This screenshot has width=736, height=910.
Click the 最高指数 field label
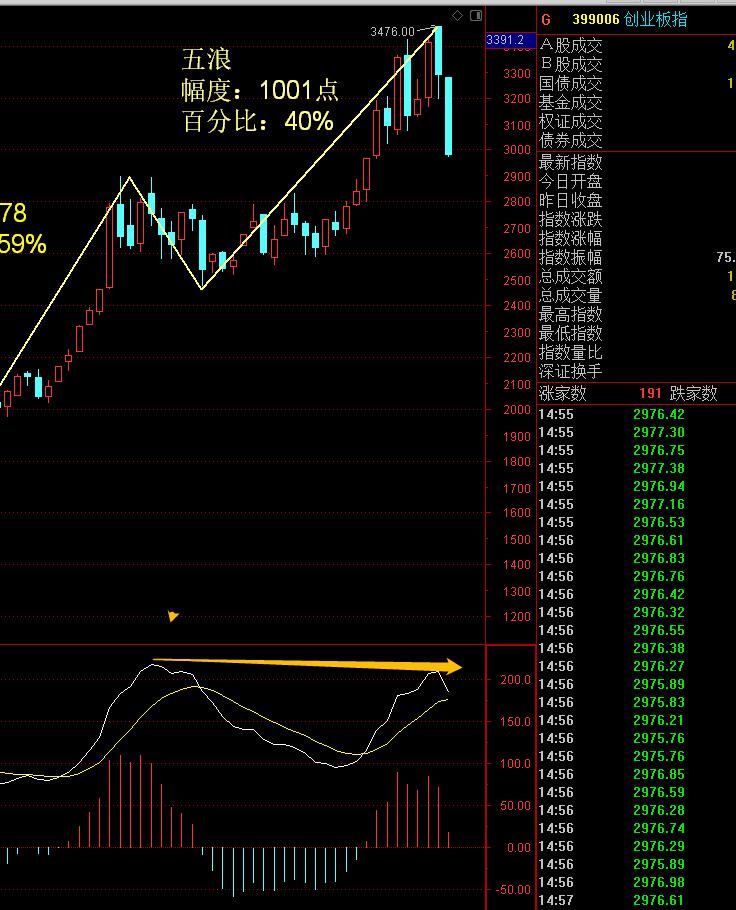[571, 315]
